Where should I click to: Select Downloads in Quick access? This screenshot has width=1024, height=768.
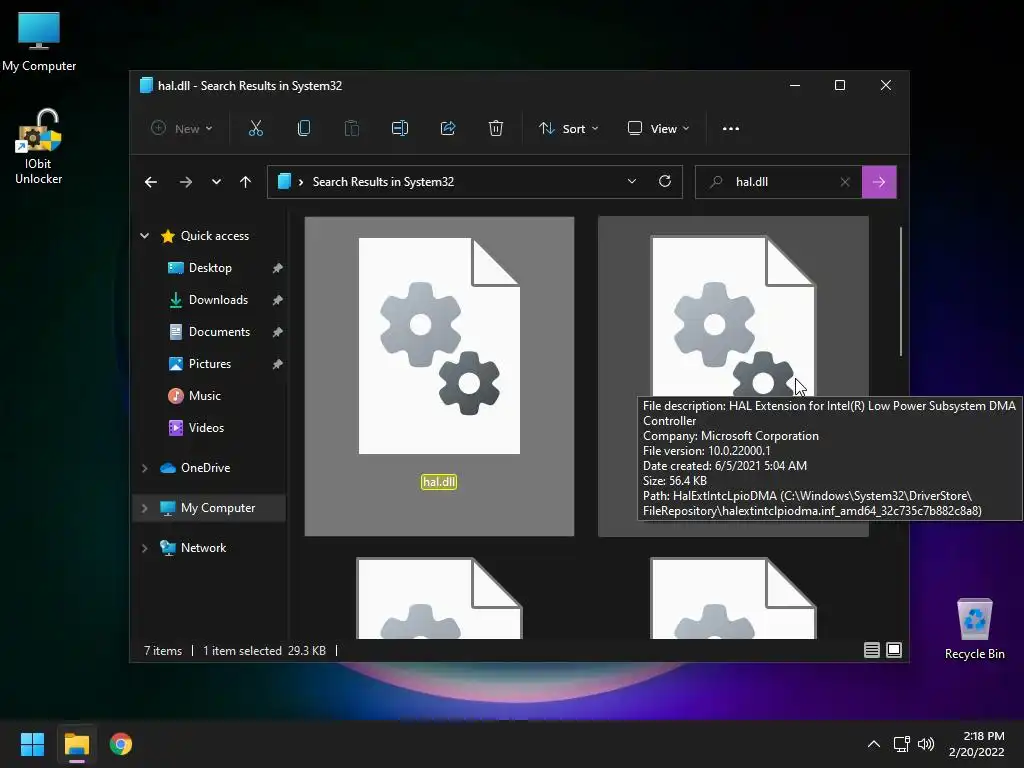pyautogui.click(x=218, y=300)
